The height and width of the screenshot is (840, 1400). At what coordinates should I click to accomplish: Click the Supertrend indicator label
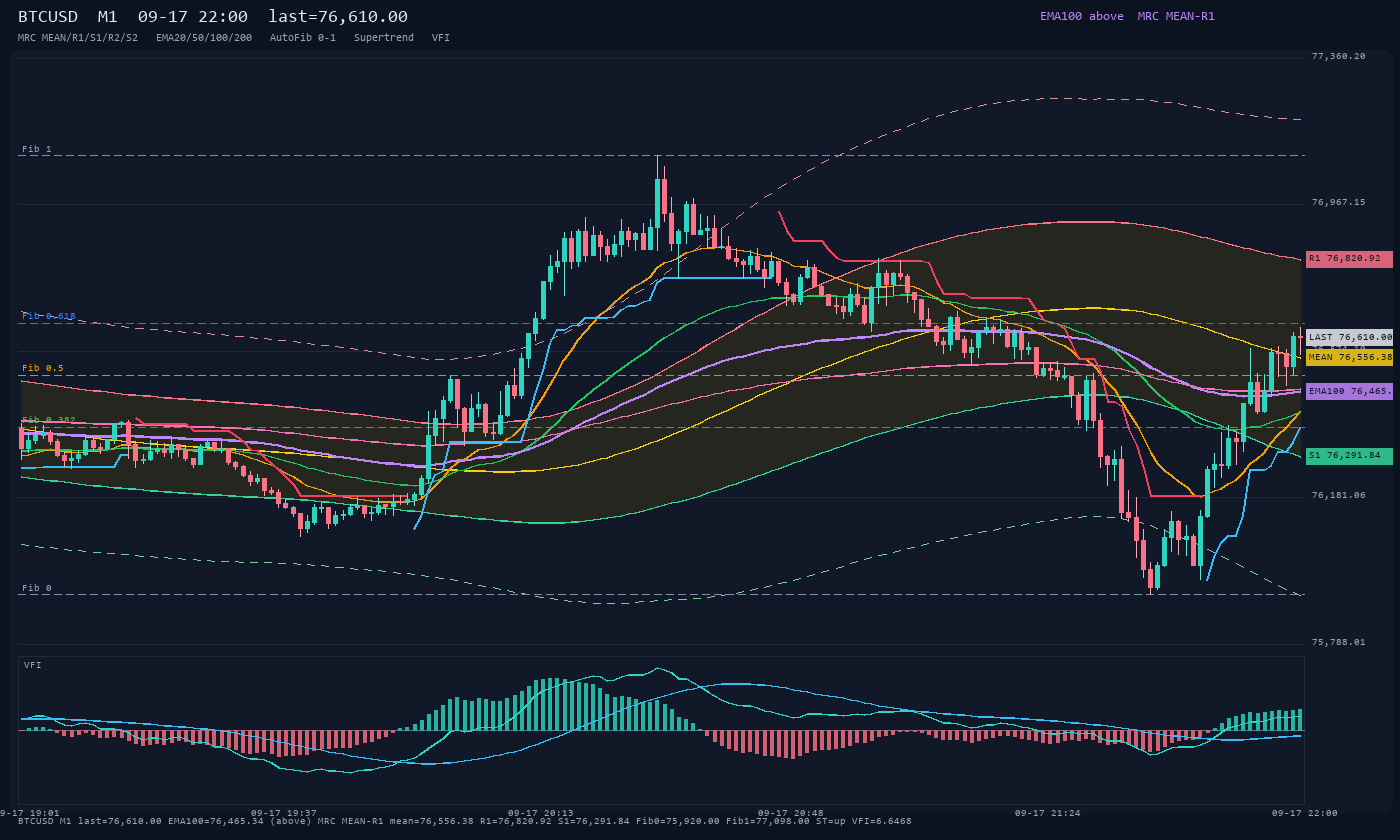coord(384,37)
